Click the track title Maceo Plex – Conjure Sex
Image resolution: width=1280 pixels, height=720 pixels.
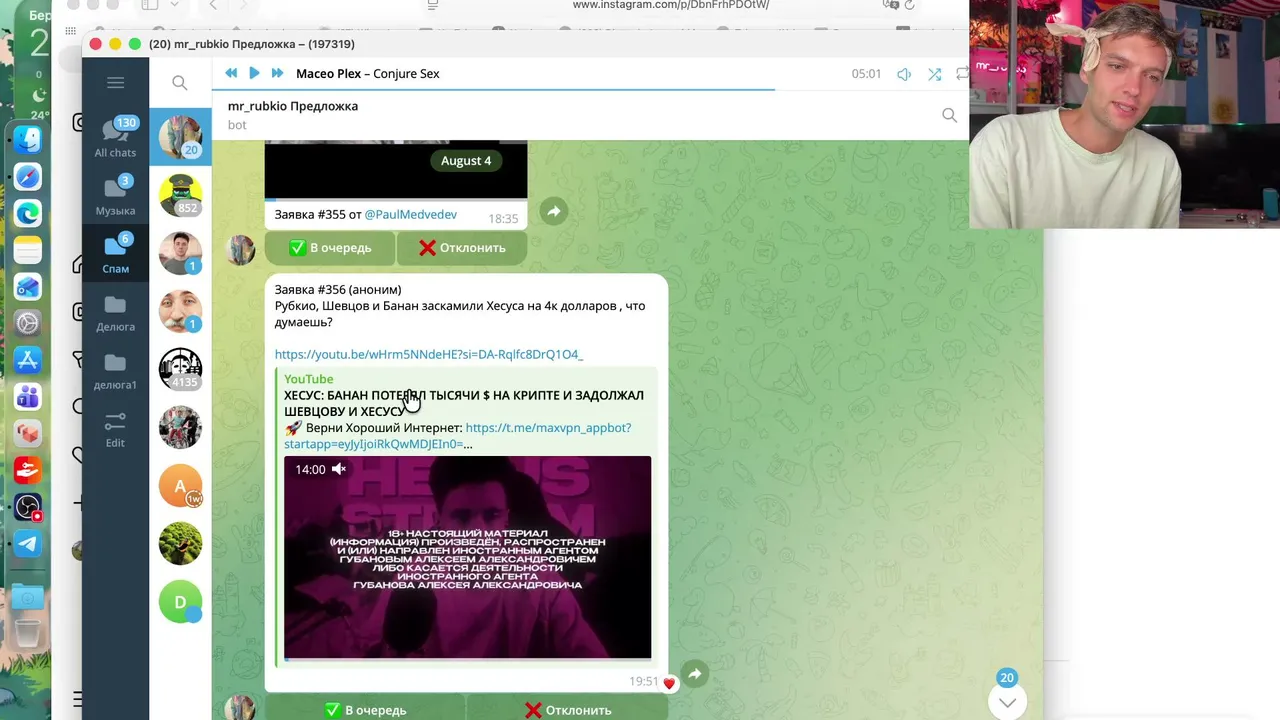(368, 73)
